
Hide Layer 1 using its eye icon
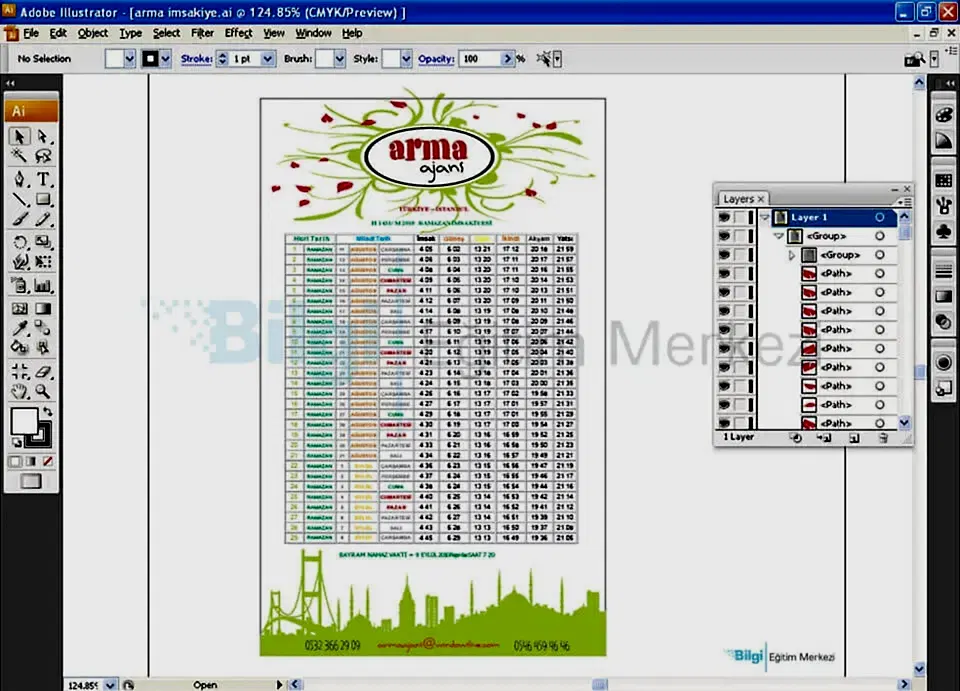725,217
